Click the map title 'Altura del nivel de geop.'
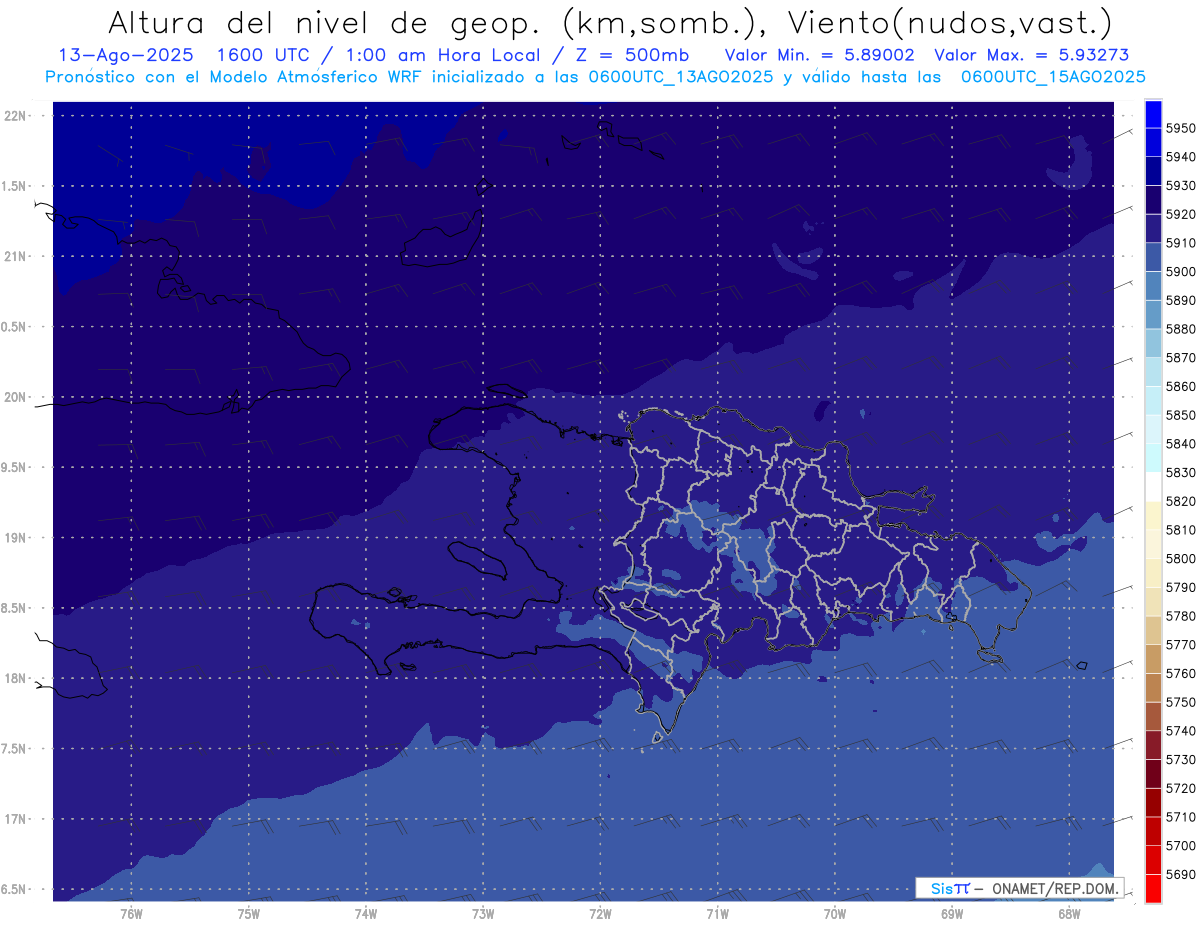 325,23
